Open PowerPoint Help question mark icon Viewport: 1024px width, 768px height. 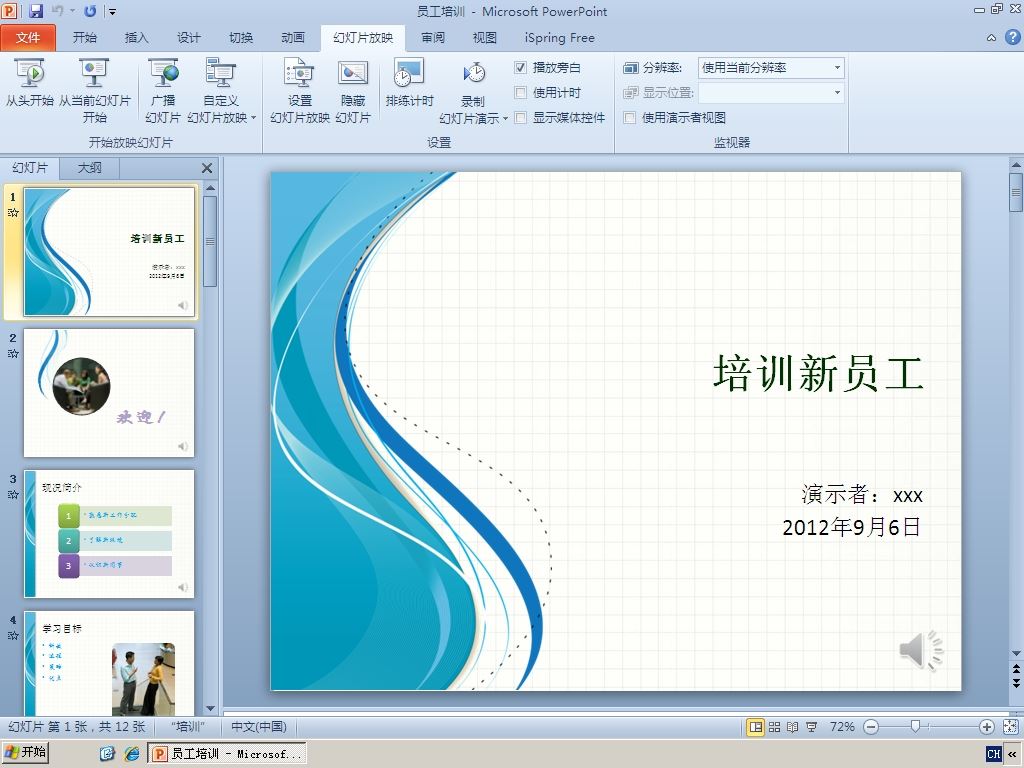(1012, 37)
